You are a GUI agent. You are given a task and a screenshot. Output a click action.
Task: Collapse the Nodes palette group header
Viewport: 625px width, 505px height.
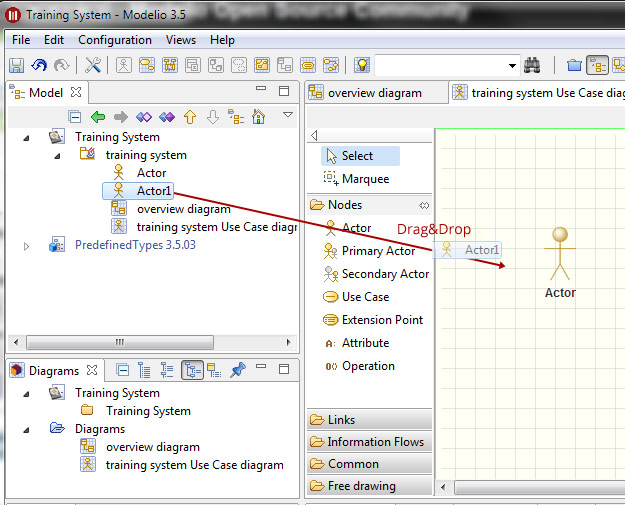(x=369, y=205)
